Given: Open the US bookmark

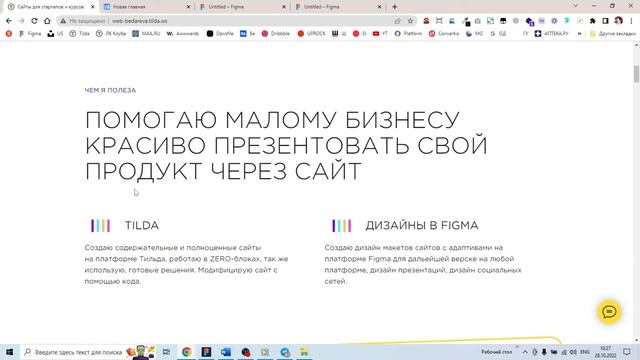Looking at the screenshot, I should click(55, 34).
